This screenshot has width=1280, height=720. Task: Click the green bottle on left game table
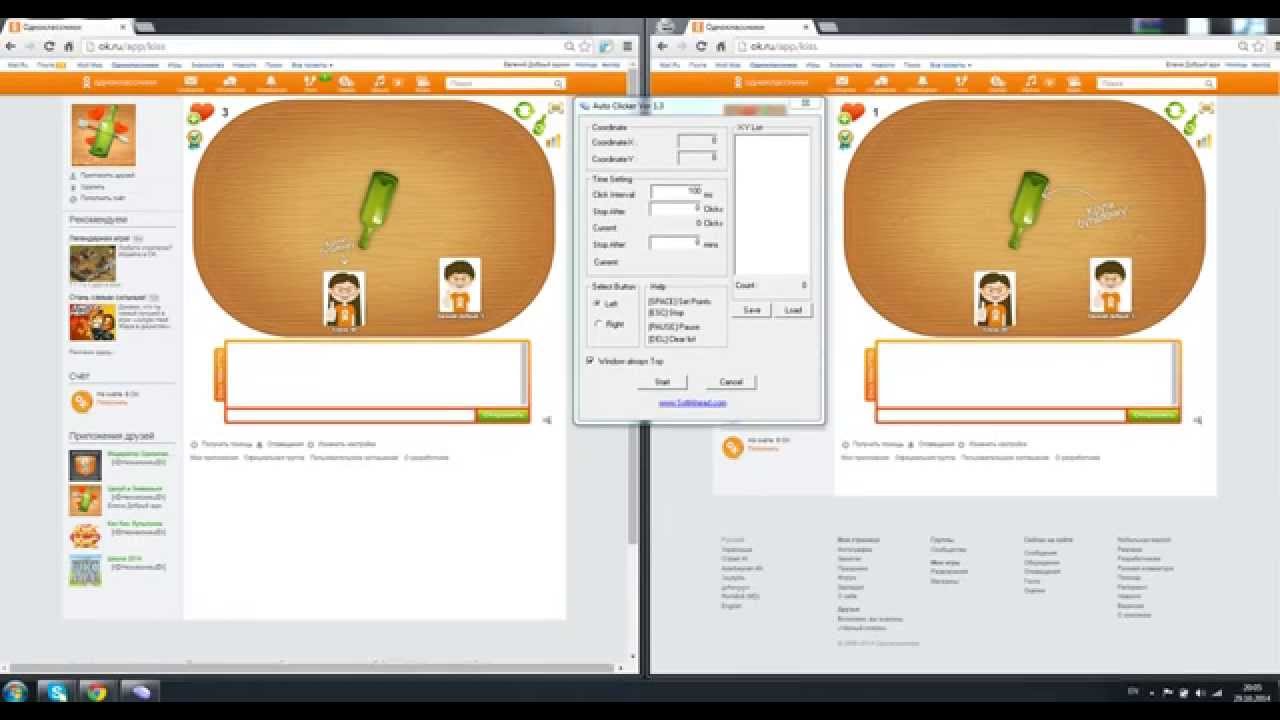click(x=377, y=207)
